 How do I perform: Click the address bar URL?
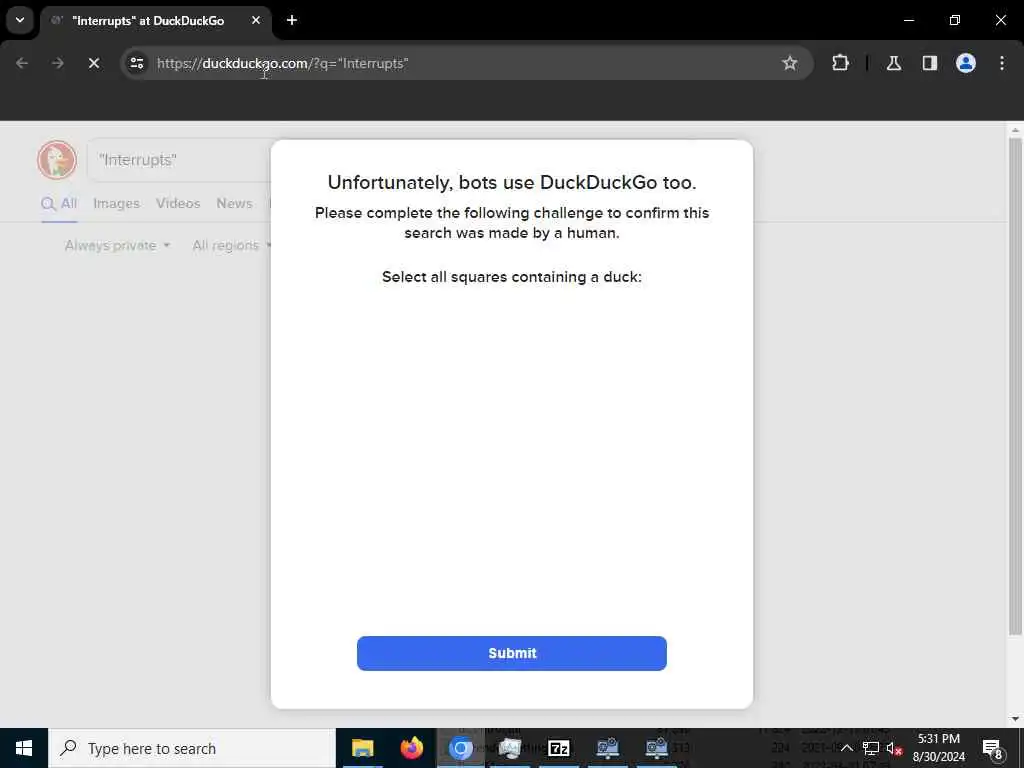point(282,63)
